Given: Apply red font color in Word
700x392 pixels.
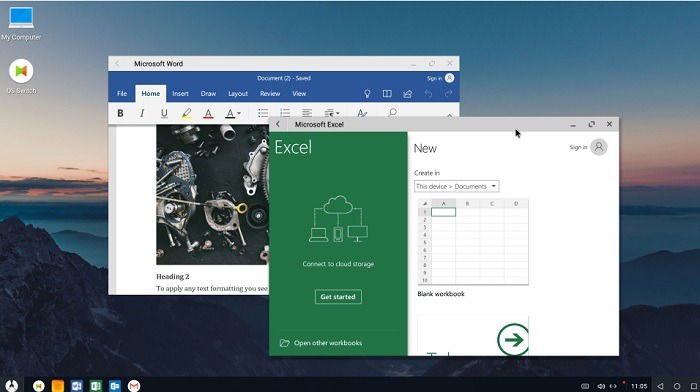Looking at the screenshot, I should tap(208, 113).
